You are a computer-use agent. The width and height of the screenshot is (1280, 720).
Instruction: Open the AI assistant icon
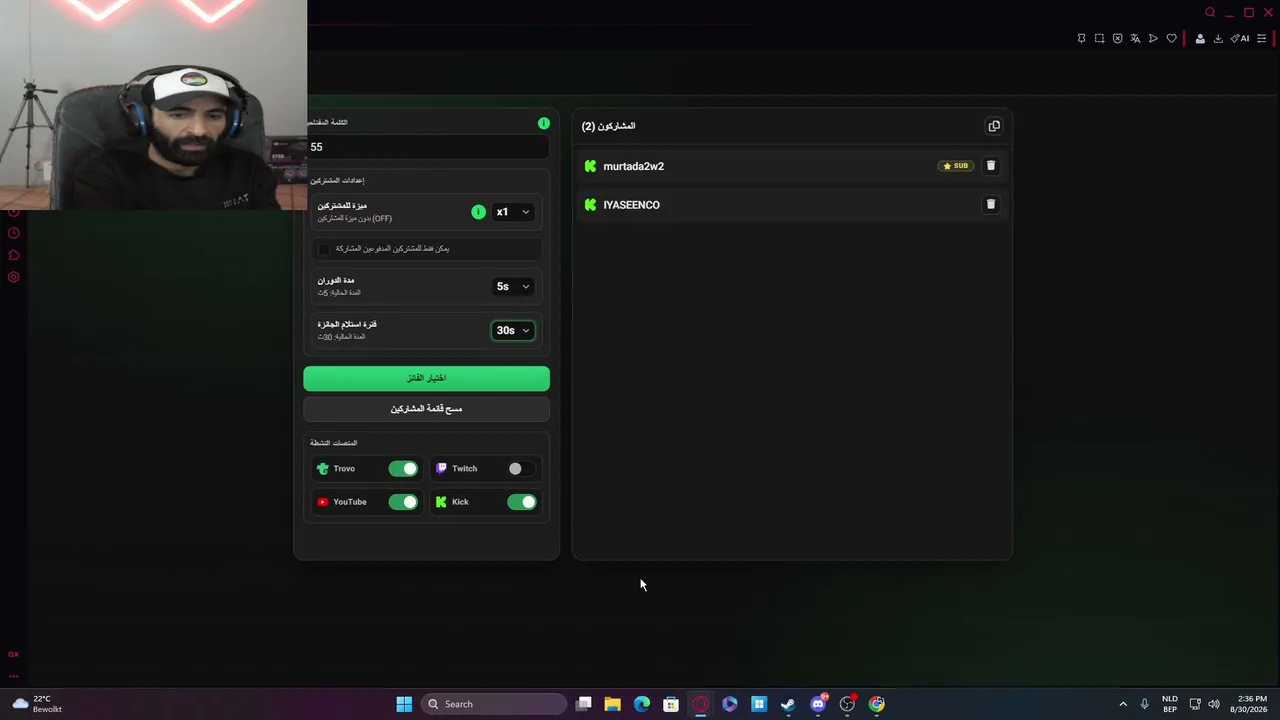[1240, 38]
